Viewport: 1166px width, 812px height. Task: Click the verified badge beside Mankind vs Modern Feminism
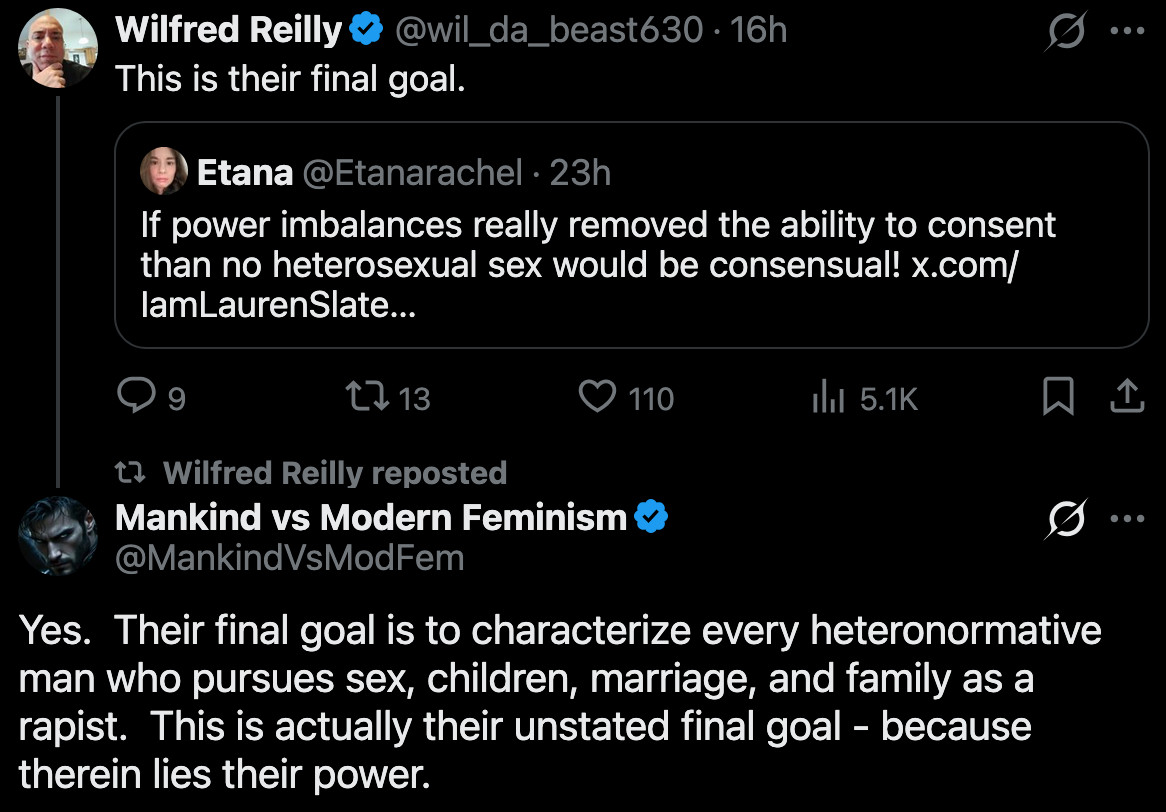pos(652,516)
